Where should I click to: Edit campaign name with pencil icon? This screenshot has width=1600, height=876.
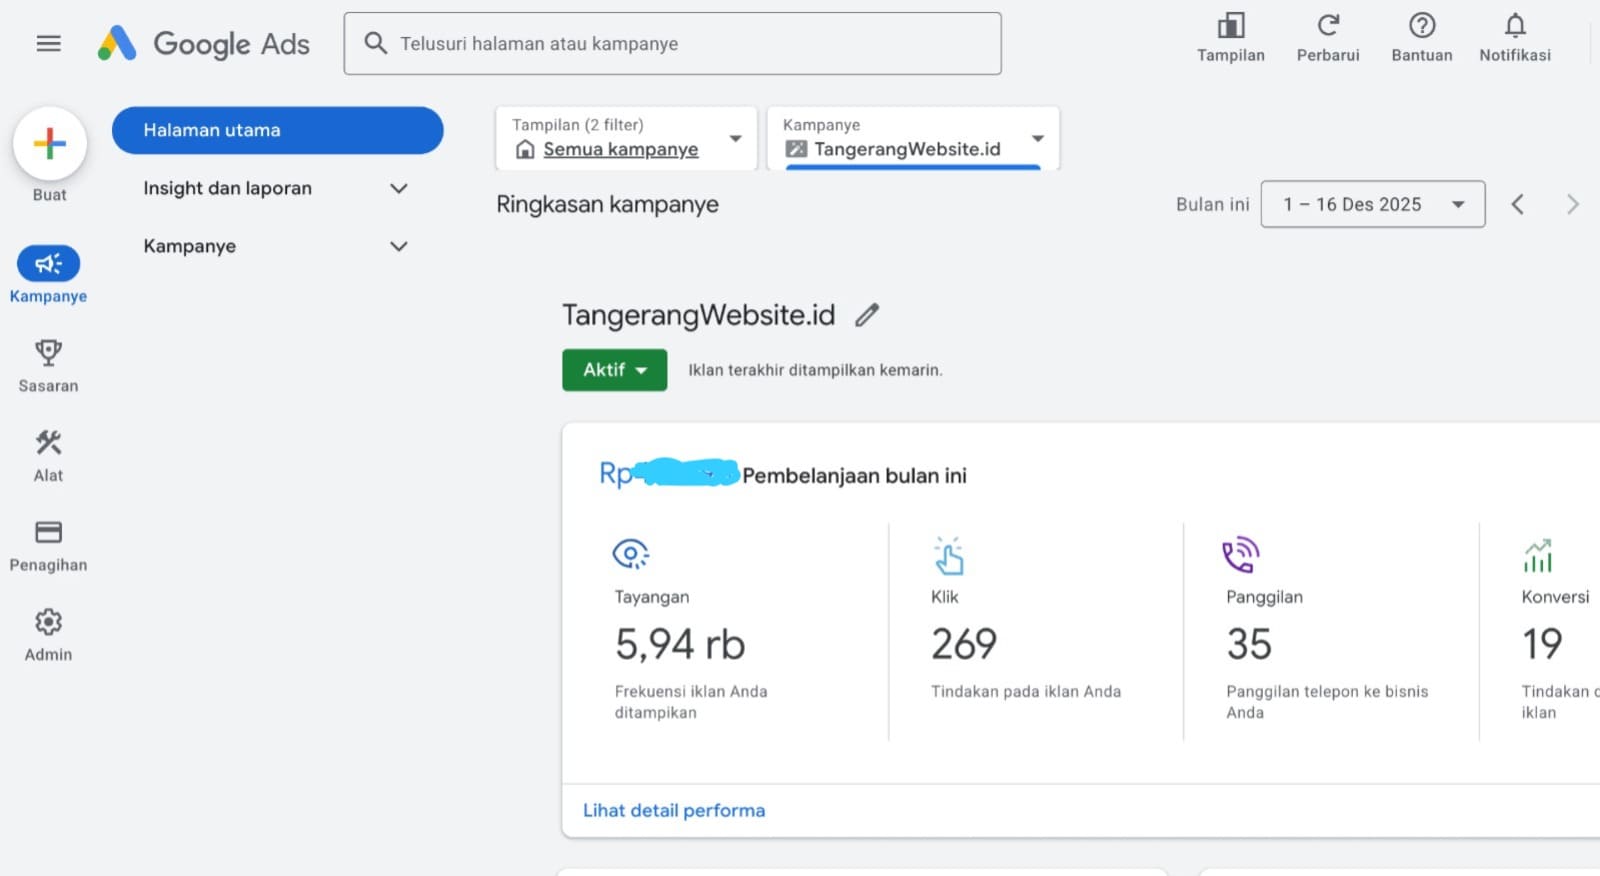pyautogui.click(x=867, y=315)
